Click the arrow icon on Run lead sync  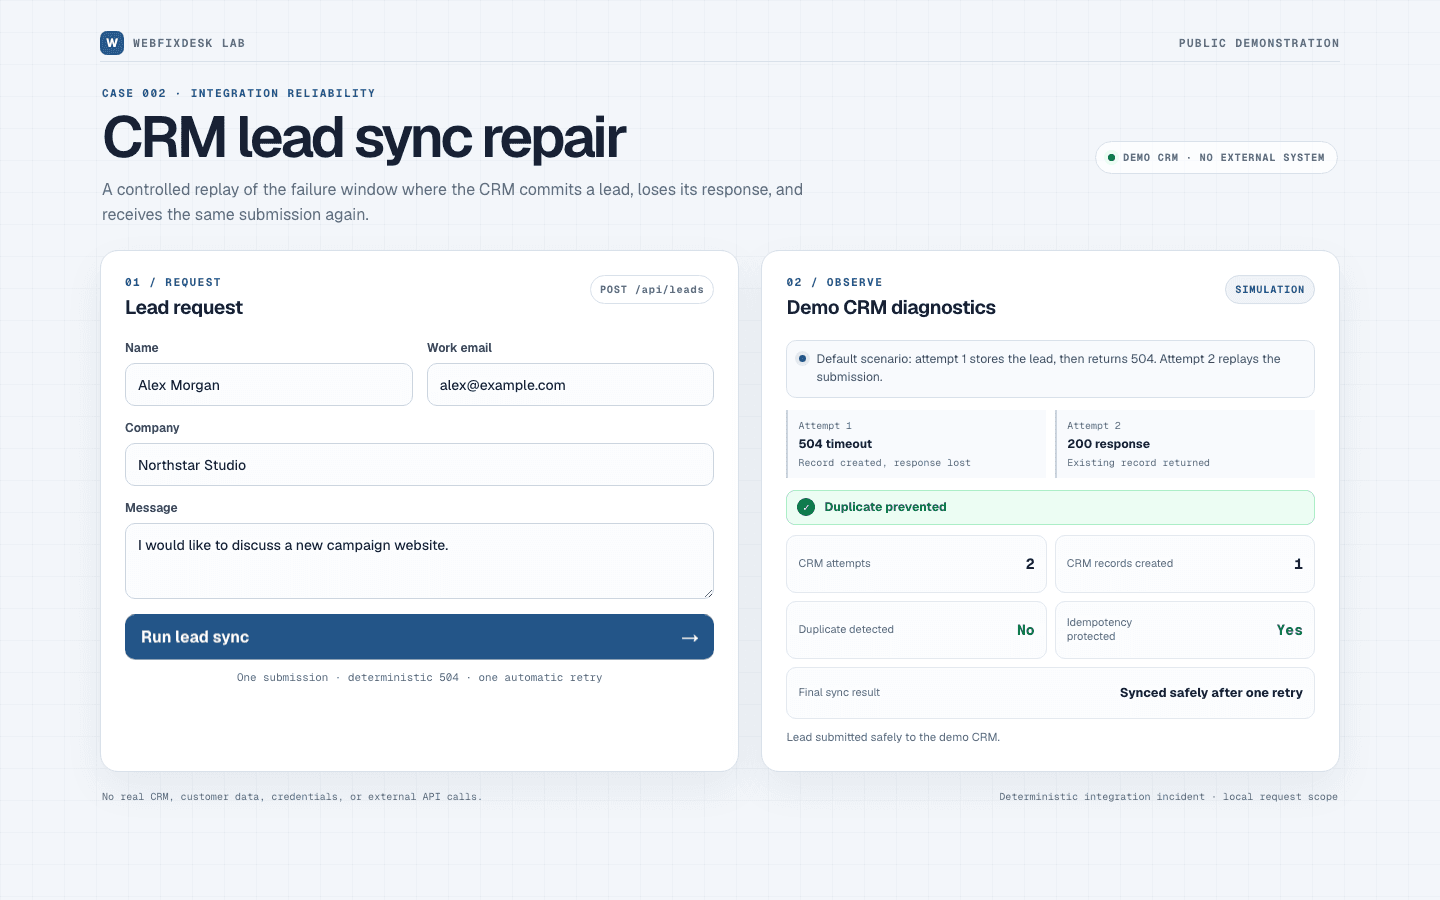point(690,638)
